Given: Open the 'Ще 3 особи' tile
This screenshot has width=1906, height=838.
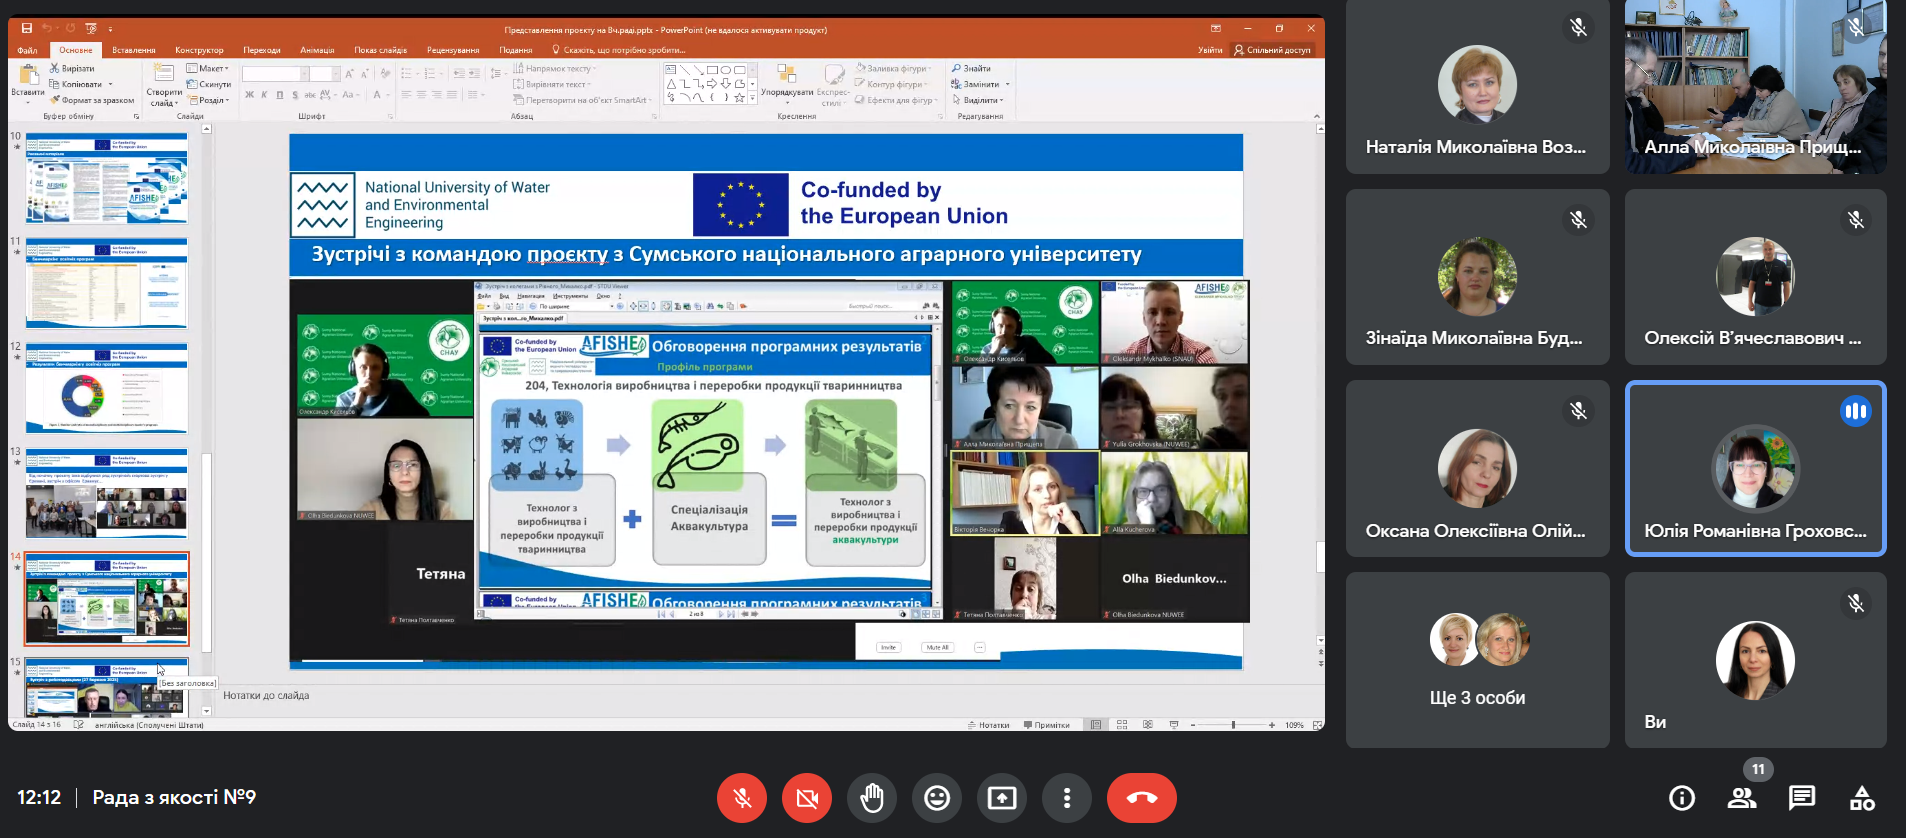Looking at the screenshot, I should tap(1477, 660).
